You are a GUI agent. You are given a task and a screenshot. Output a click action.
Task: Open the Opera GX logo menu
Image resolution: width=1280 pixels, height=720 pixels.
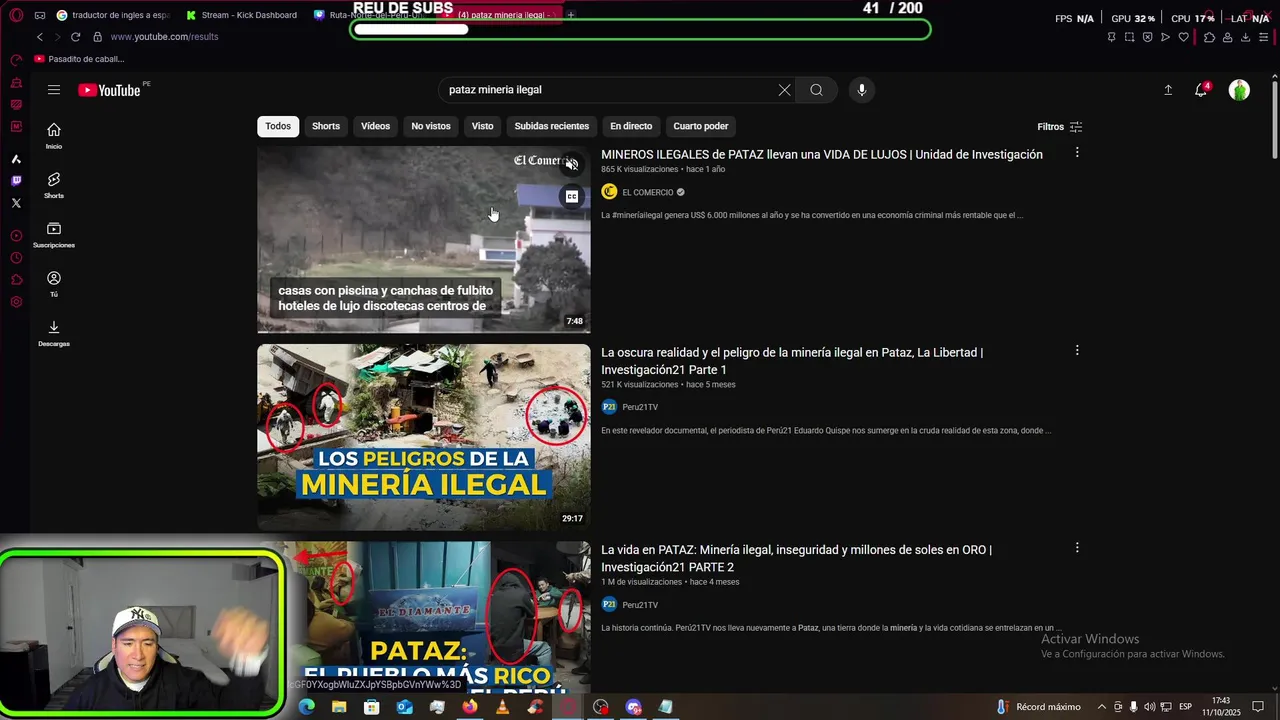point(16,15)
